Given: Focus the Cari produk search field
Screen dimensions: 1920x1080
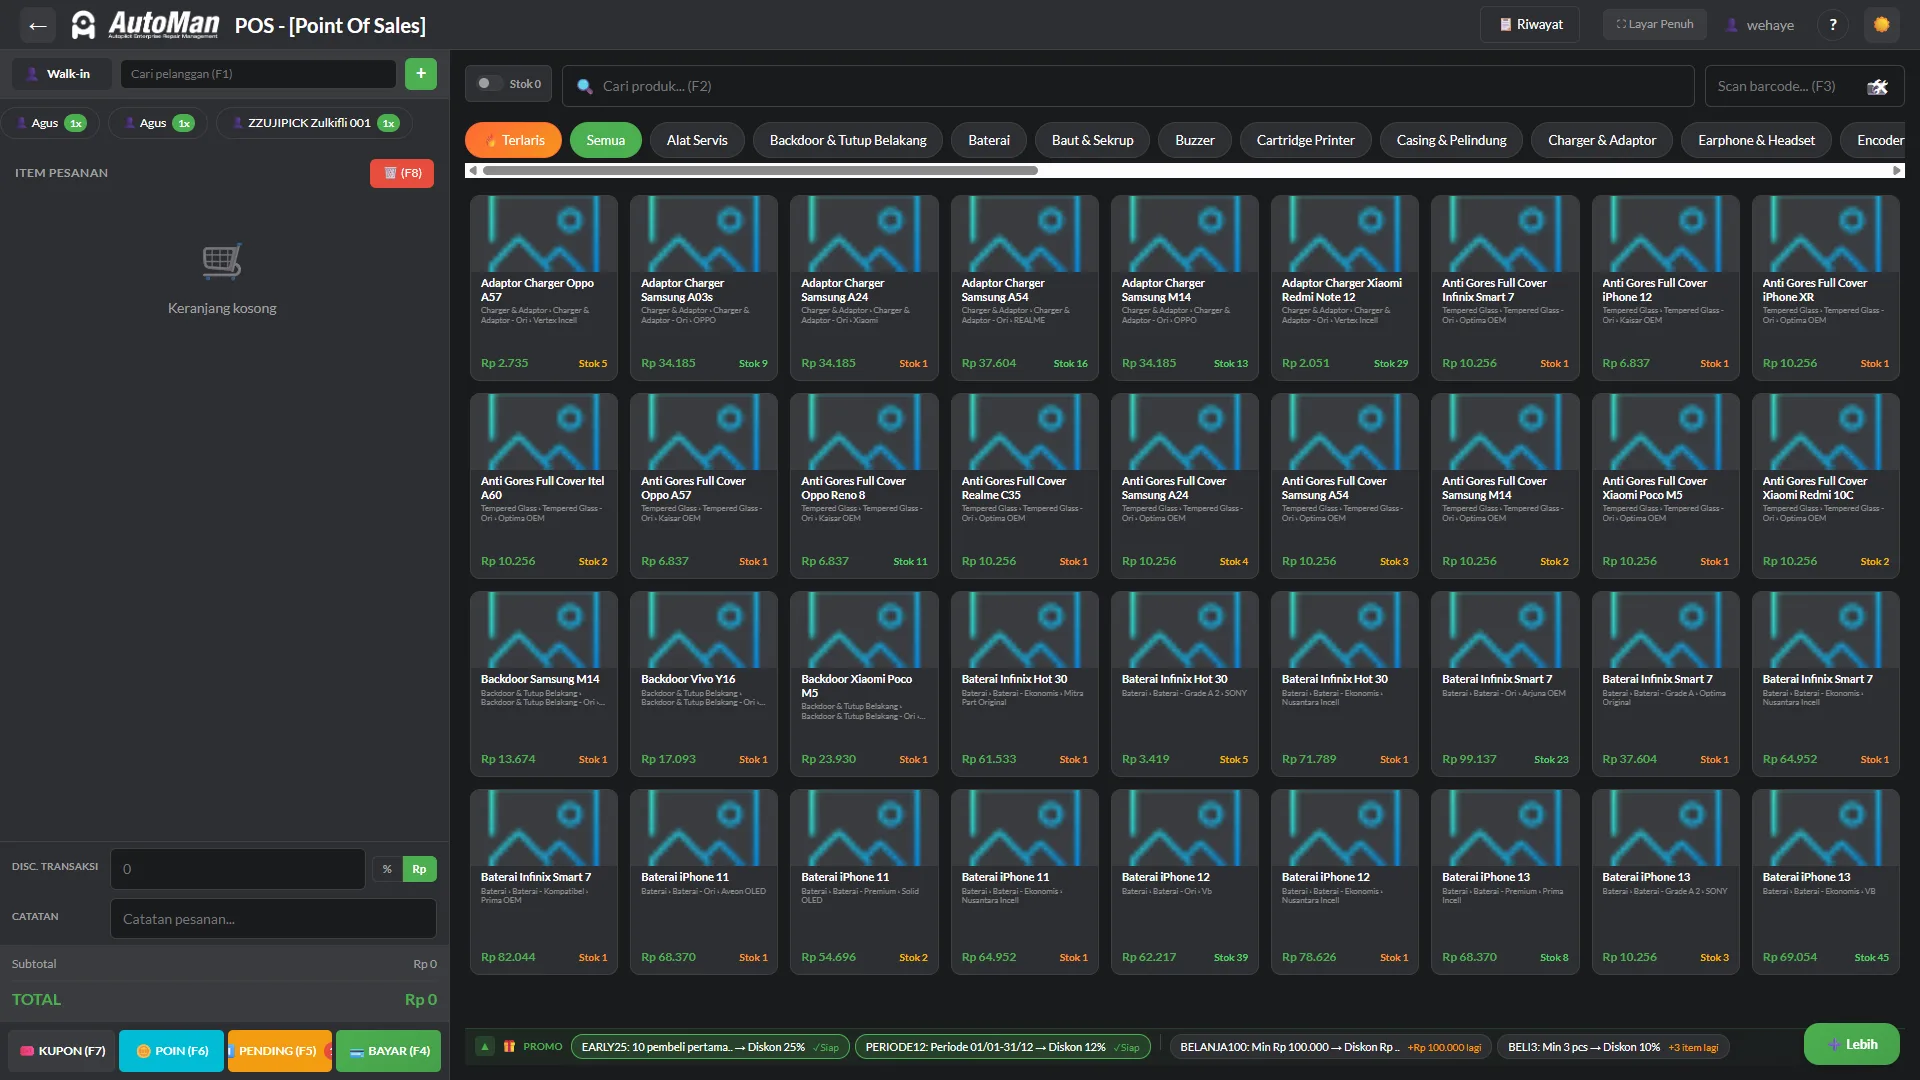Looking at the screenshot, I should click(x=1128, y=86).
